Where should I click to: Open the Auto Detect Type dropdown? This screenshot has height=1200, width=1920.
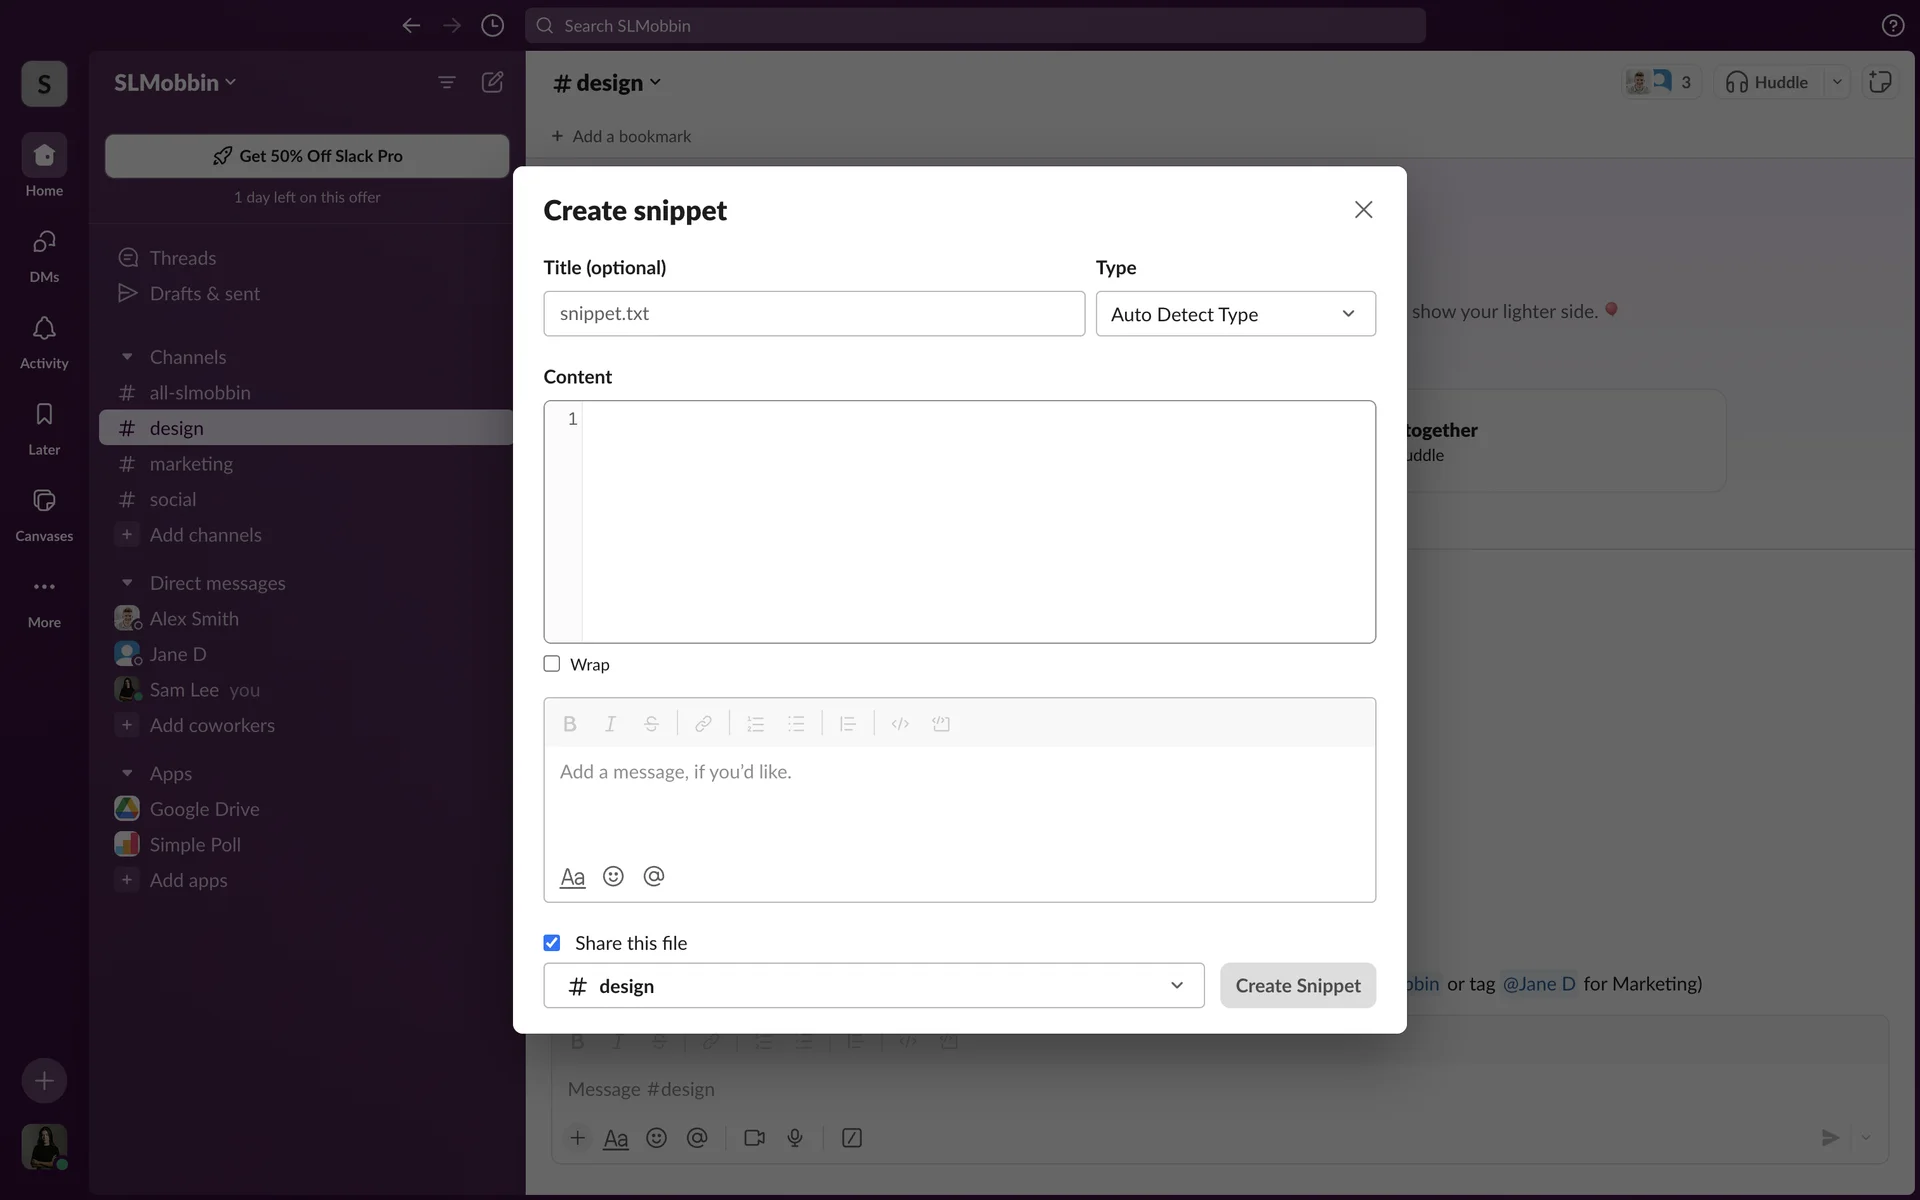coord(1235,314)
